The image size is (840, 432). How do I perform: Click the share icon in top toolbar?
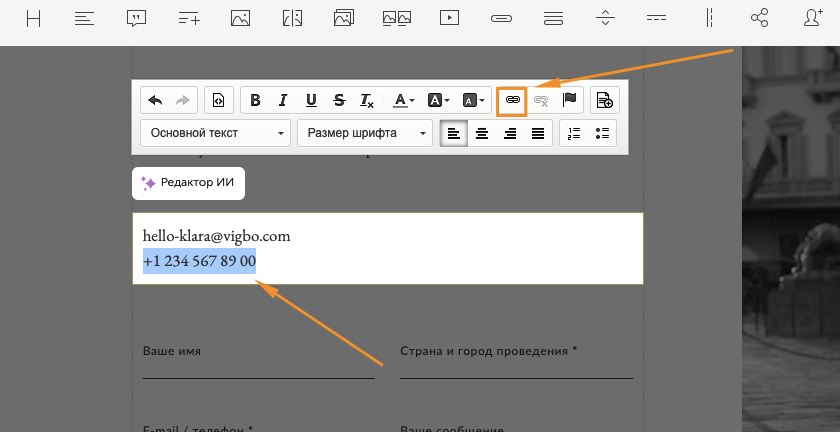click(759, 18)
